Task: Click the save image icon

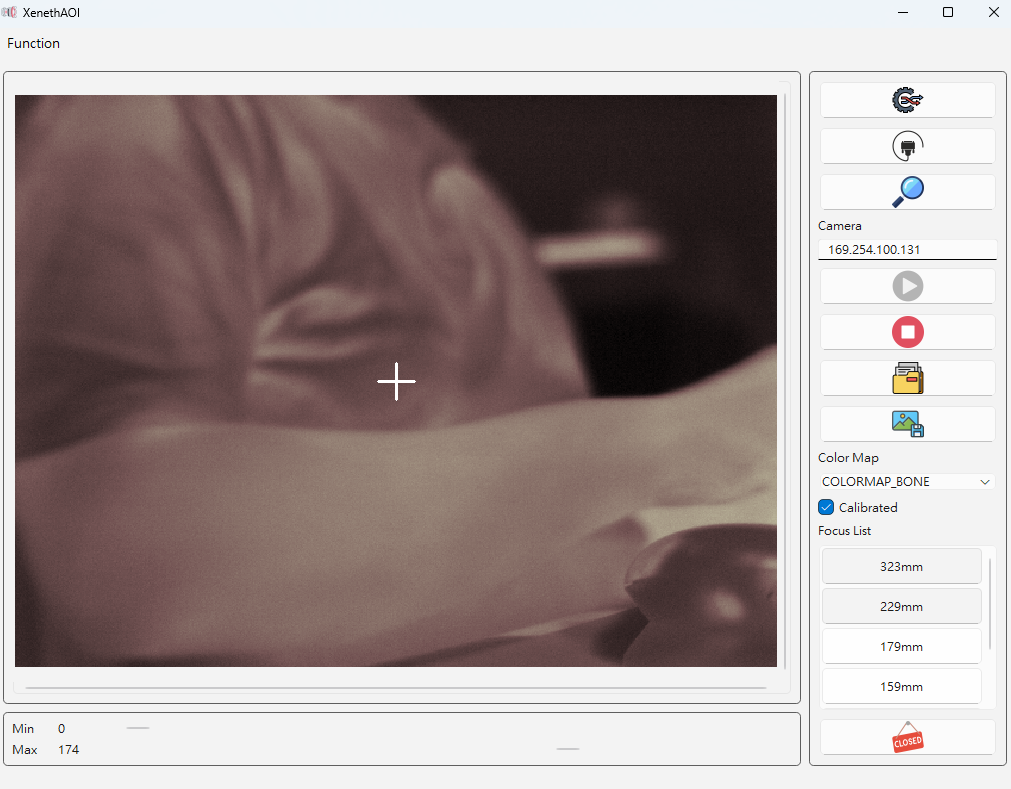Action: tap(907, 424)
